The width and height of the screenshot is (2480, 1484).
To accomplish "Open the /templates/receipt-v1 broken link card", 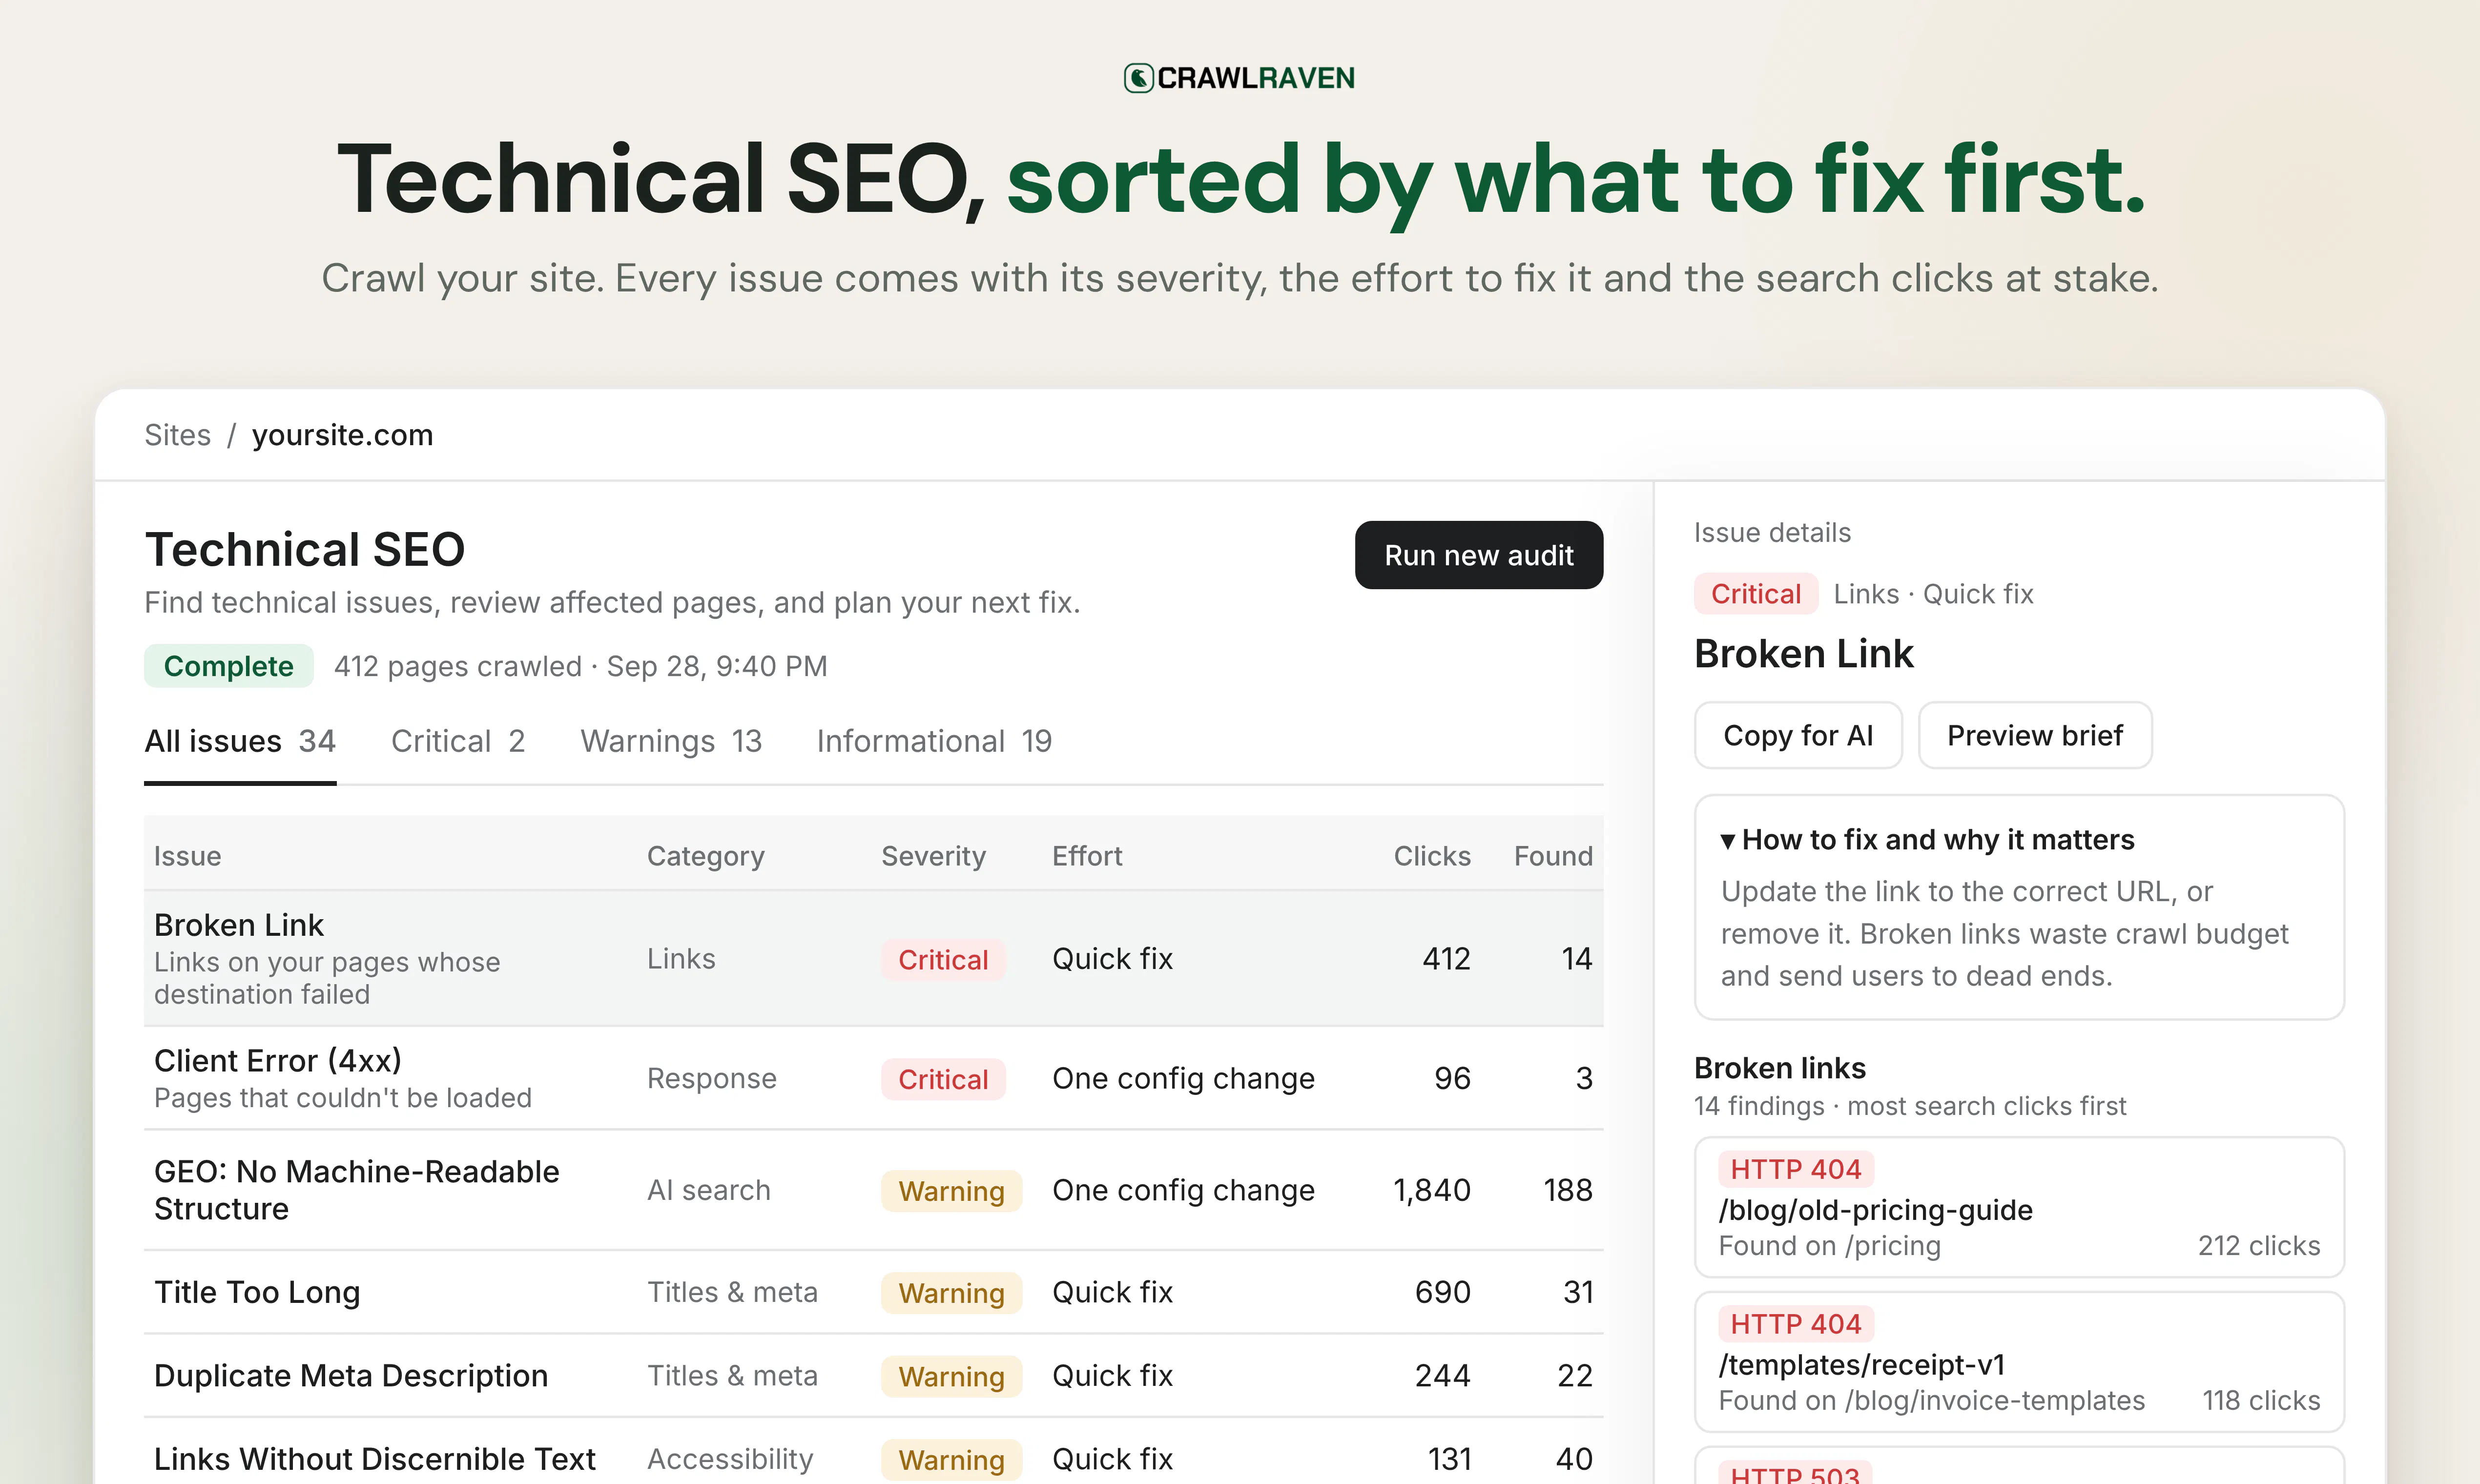I will pyautogui.click(x=2019, y=1362).
